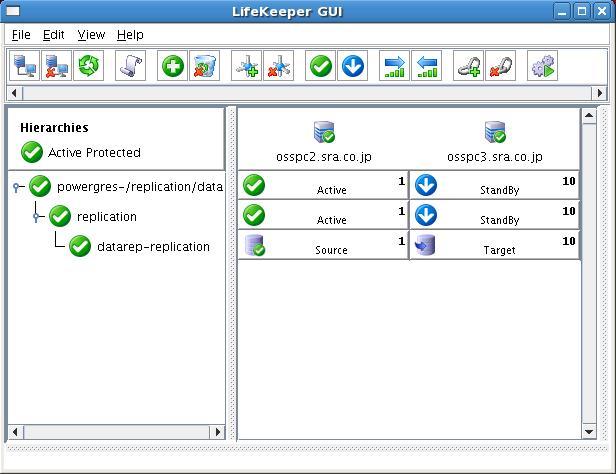Click the gears Properties toolbar icon
This screenshot has width=616, height=474.
click(543, 66)
